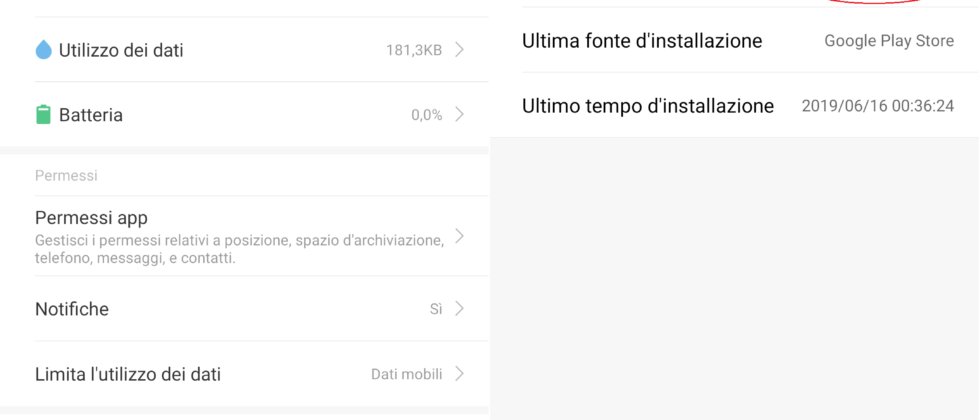Select Limita l'utilizzo dei dati
Image resolution: width=980 pixels, height=420 pixels.
point(128,374)
